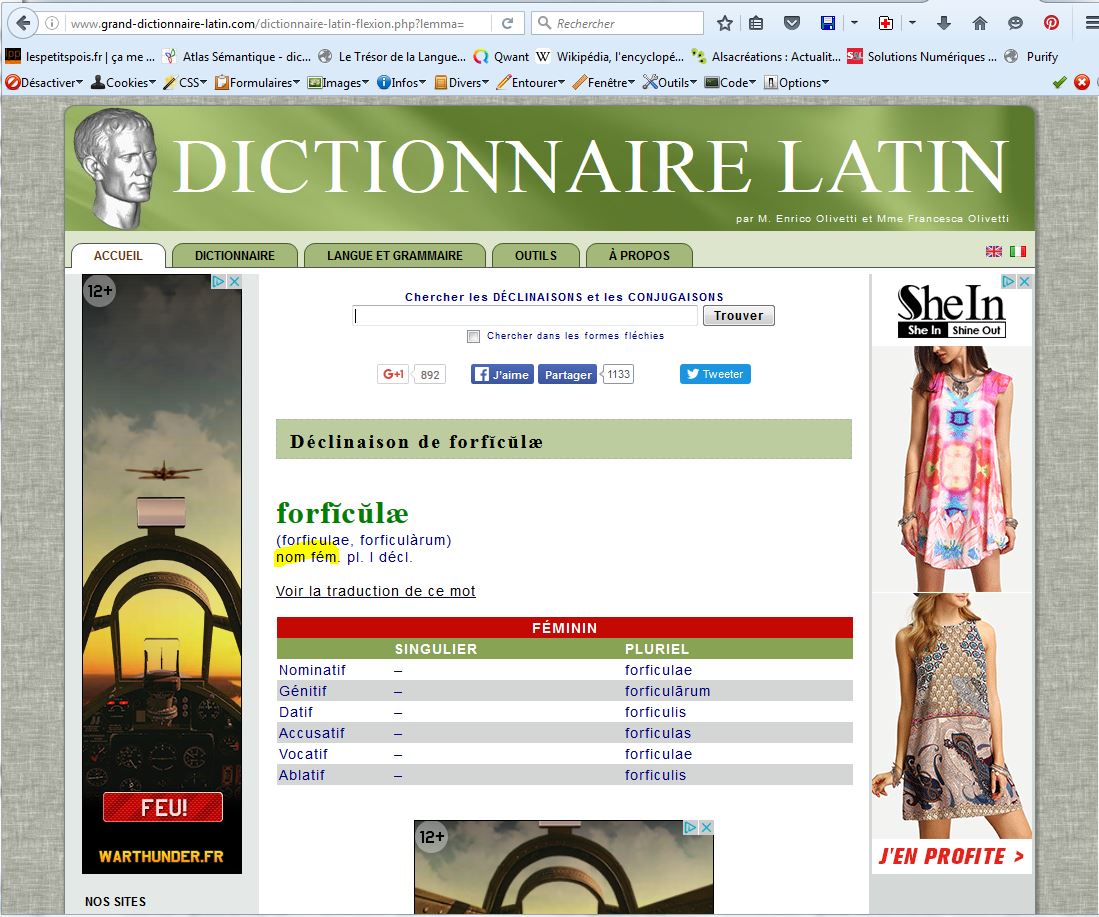This screenshot has height=917, width=1099.
Task: Click the Tweeter share button
Action: pos(715,374)
